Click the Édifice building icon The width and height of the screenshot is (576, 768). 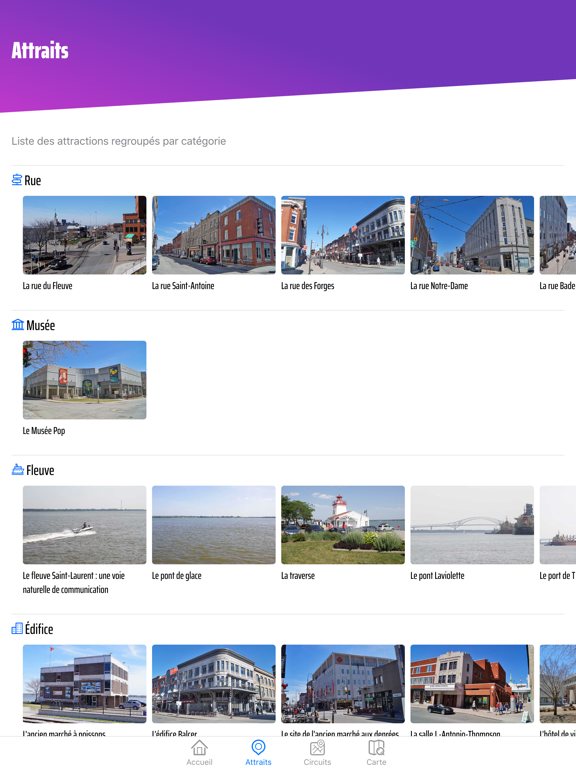(x=17, y=628)
